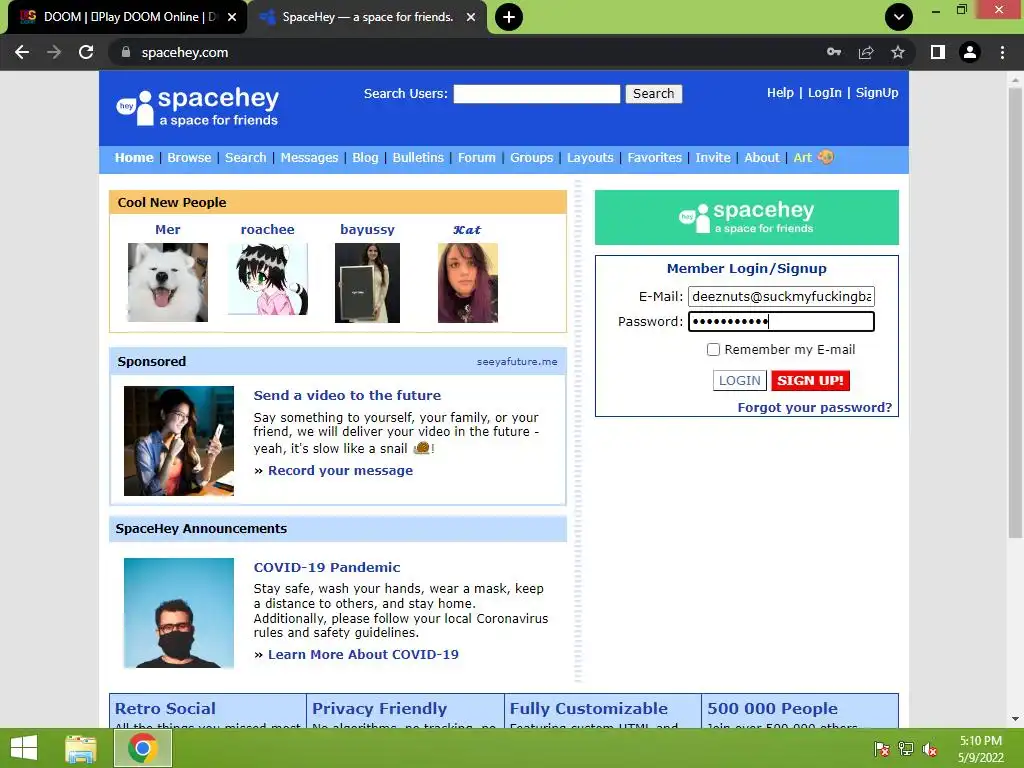Open File Explorer from the taskbar
Screen dimensions: 1024x768
(x=81, y=748)
